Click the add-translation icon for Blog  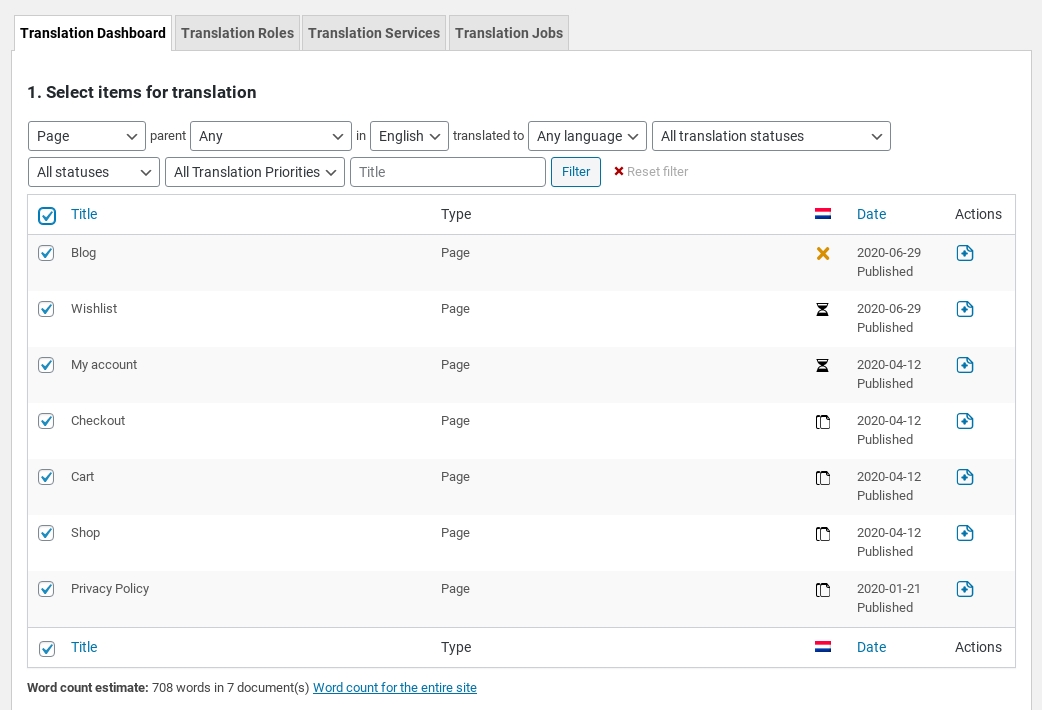(964, 253)
